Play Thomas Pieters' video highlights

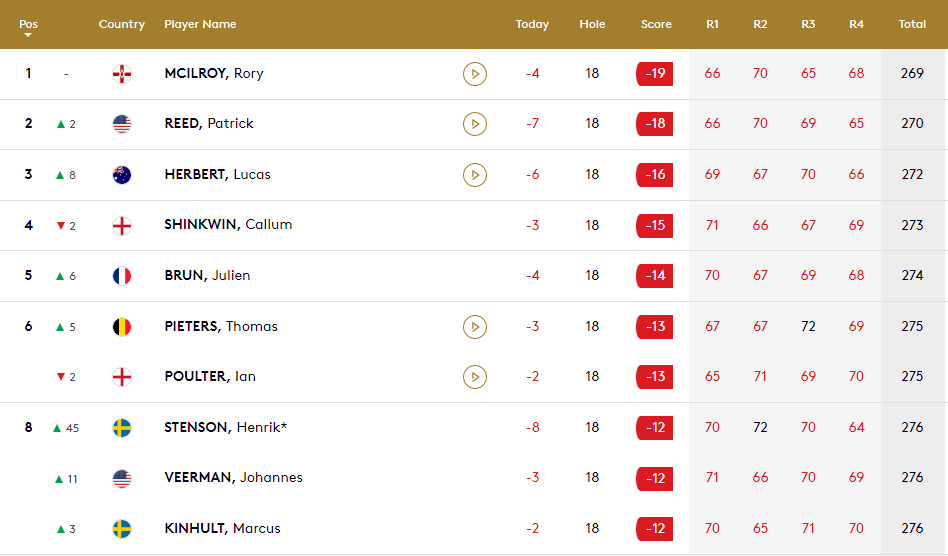(x=475, y=327)
